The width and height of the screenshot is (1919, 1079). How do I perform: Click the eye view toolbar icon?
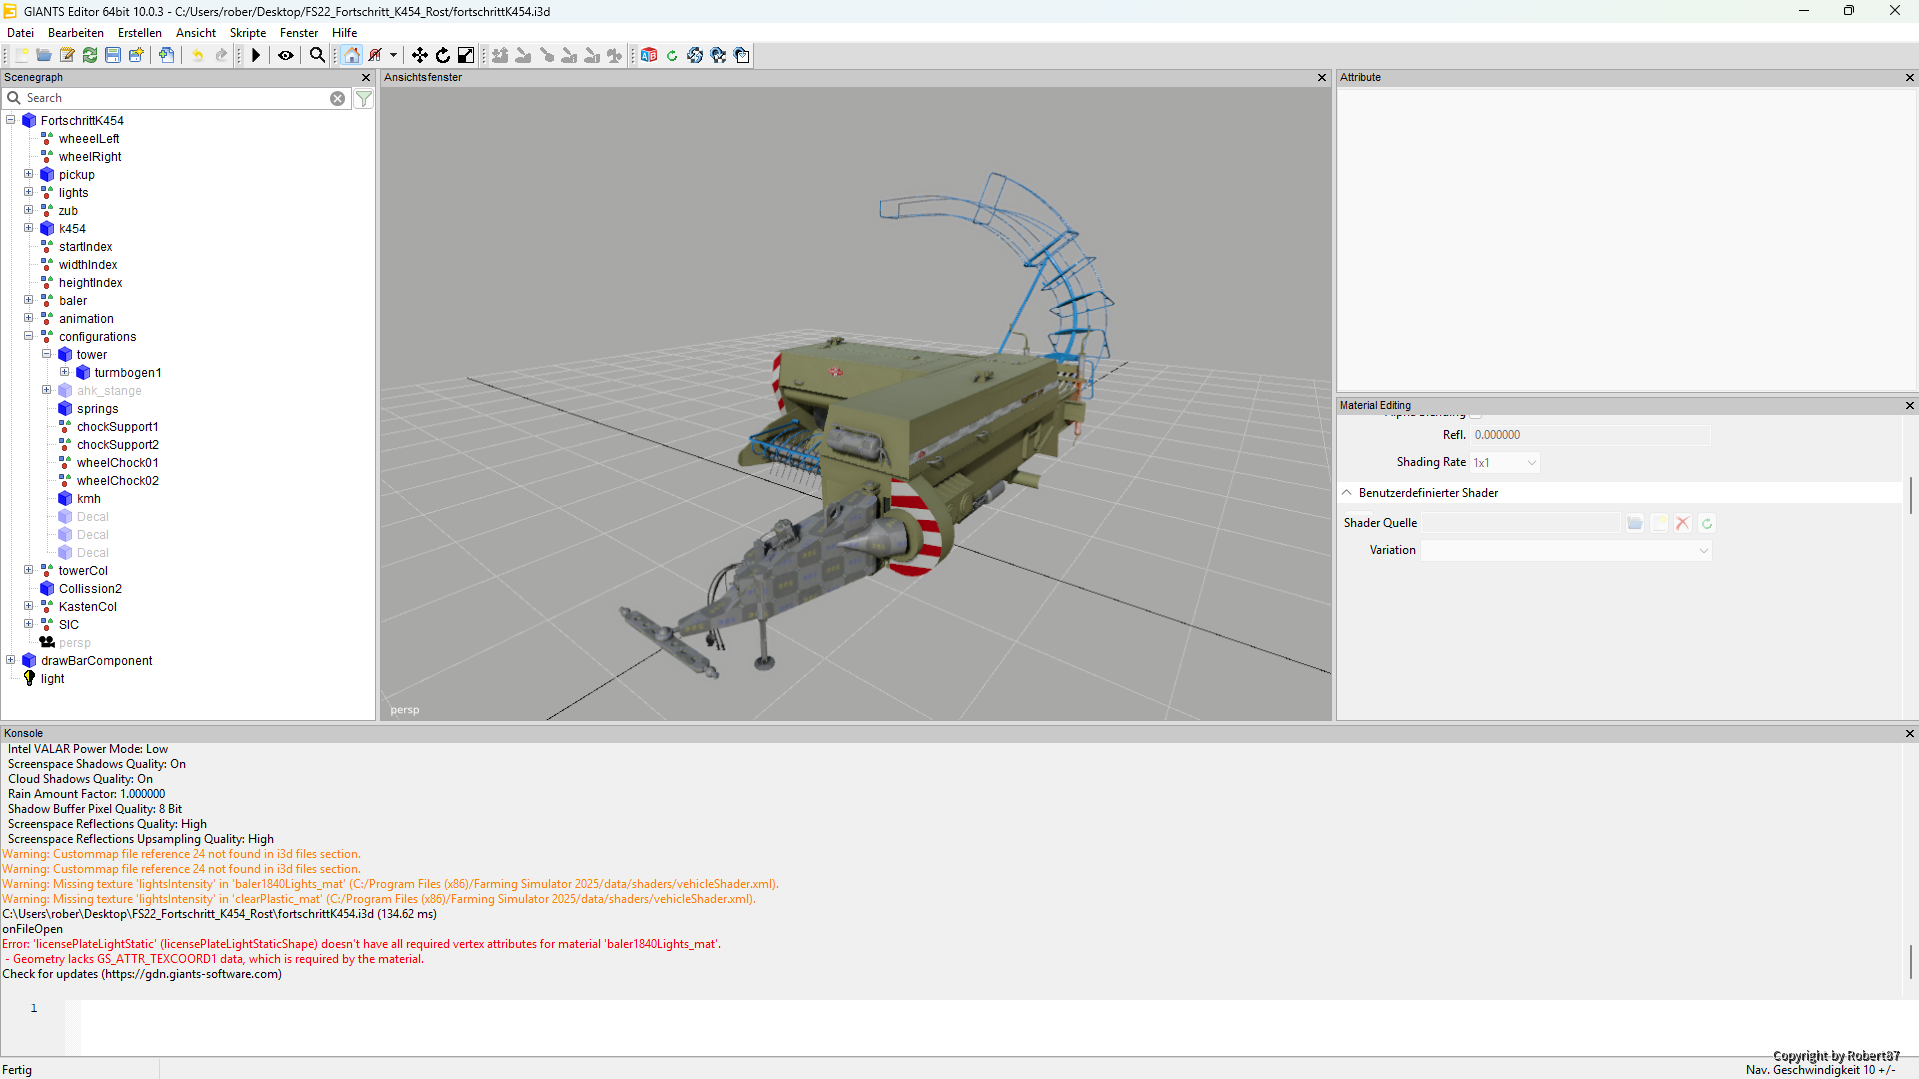click(286, 55)
